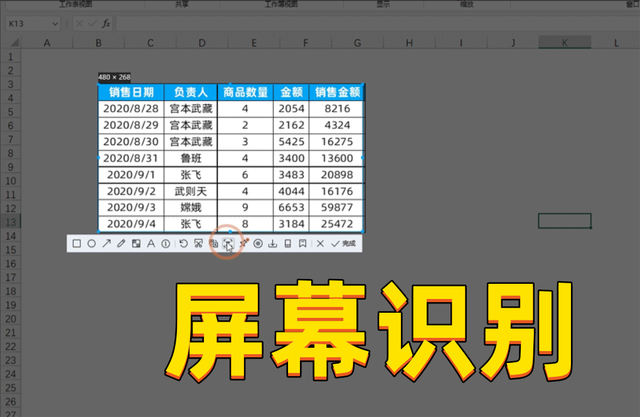Click the cell 8216
Viewport: 640px width, 417px height.
[337, 109]
